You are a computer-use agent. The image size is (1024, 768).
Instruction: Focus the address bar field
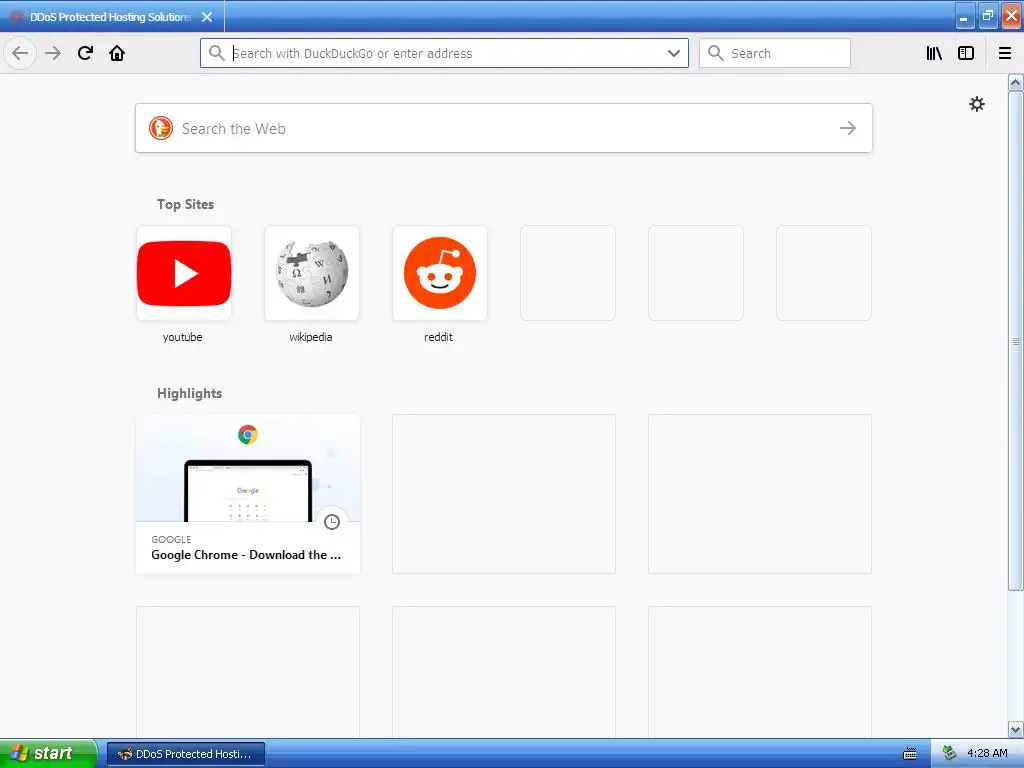444,53
